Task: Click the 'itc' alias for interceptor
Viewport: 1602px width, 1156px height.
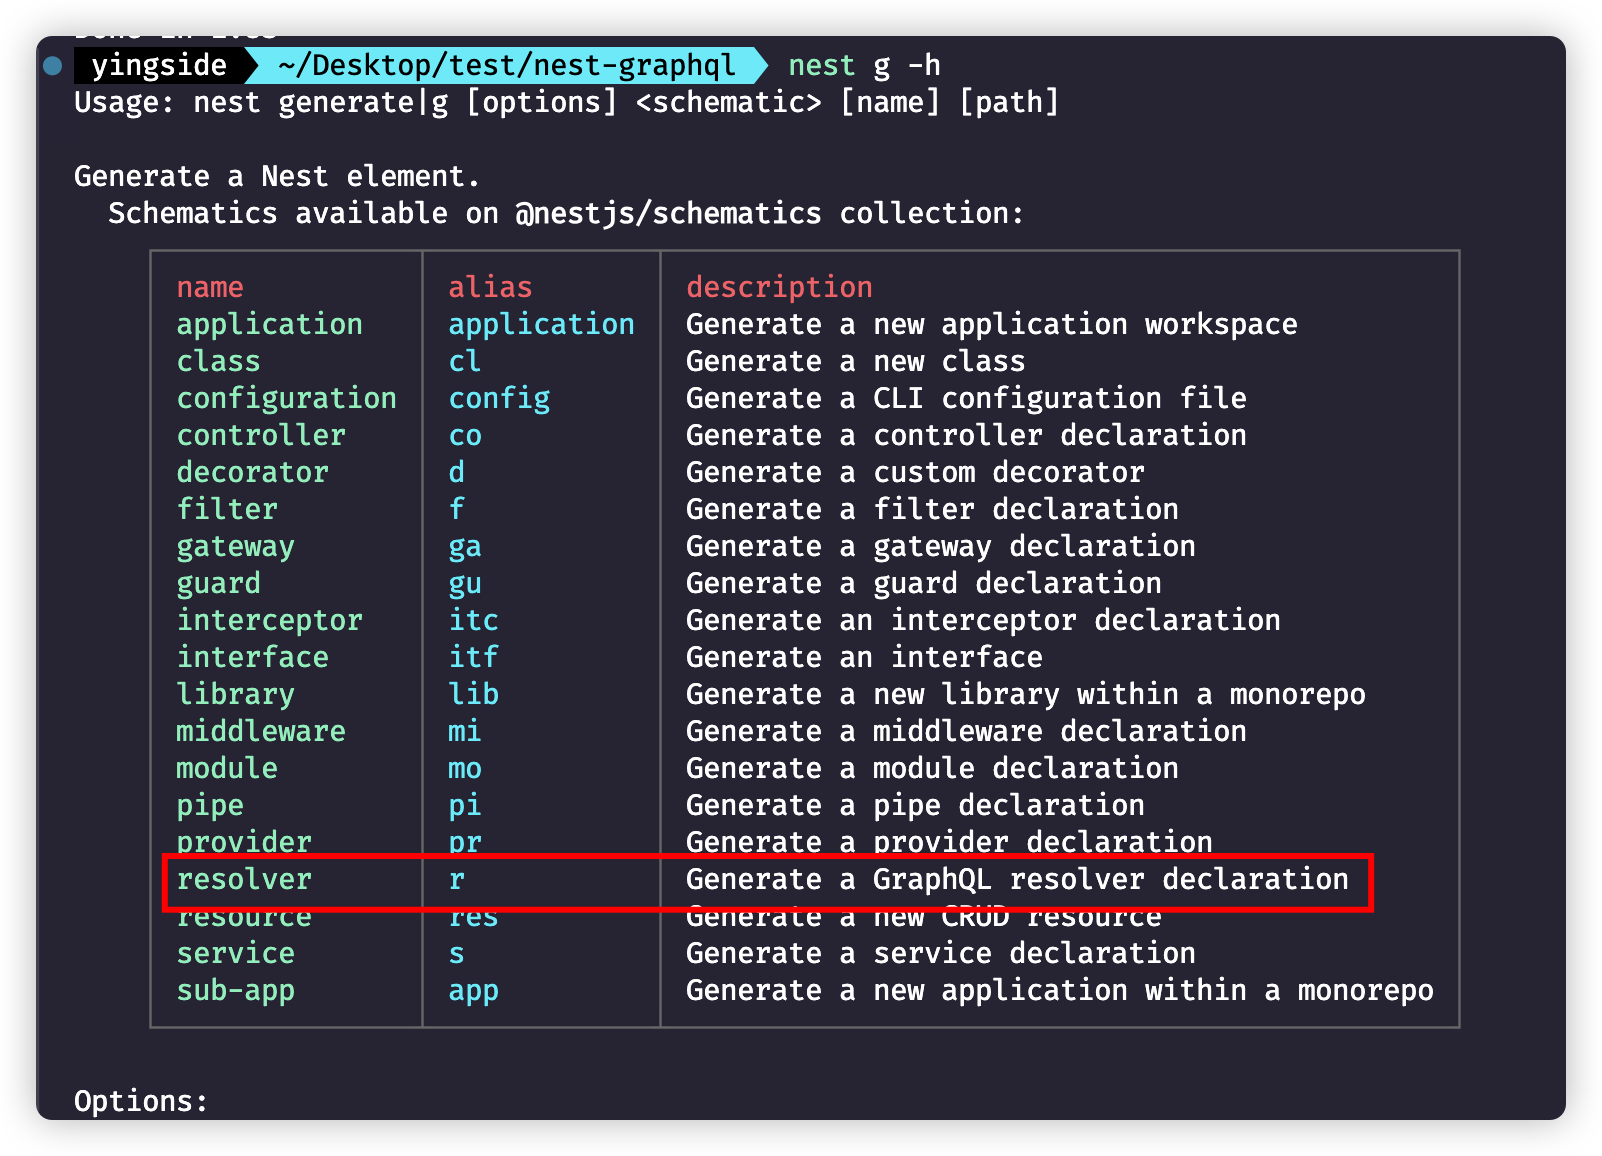Action: 473,621
